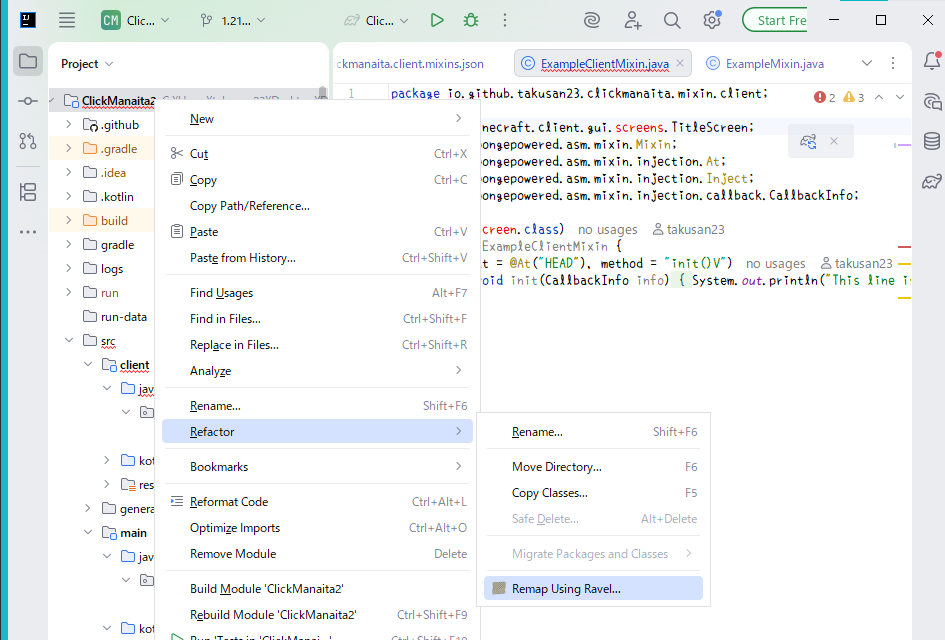Click the green Run button in toolbar
945x640 pixels.
[x=437, y=20]
